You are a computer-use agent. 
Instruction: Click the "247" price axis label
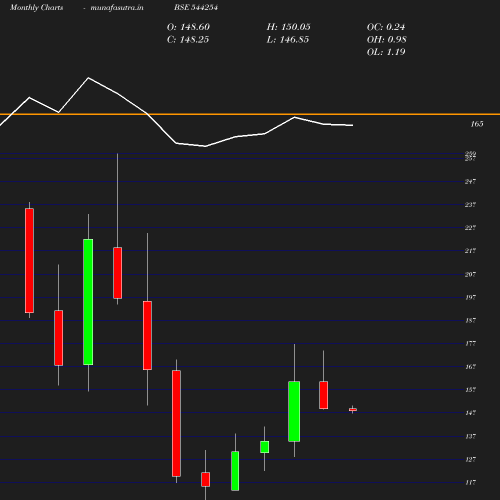pyautogui.click(x=470, y=182)
